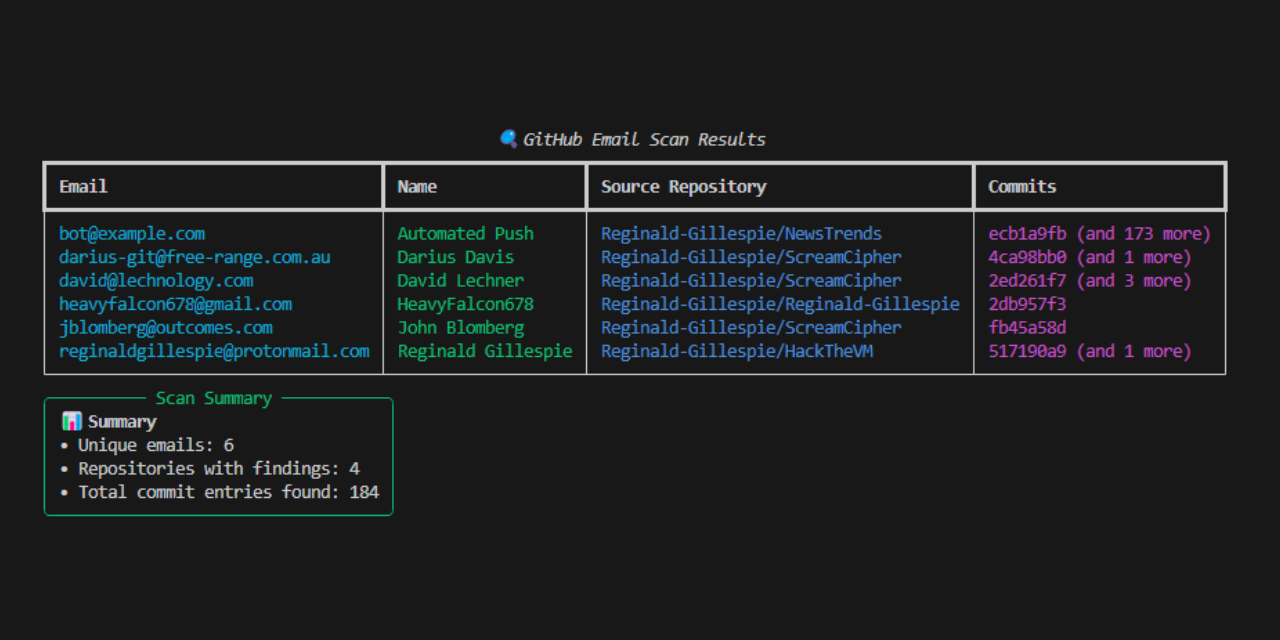Select email bot@example.com
Viewport: 1280px width, 640px height.
[132, 233]
